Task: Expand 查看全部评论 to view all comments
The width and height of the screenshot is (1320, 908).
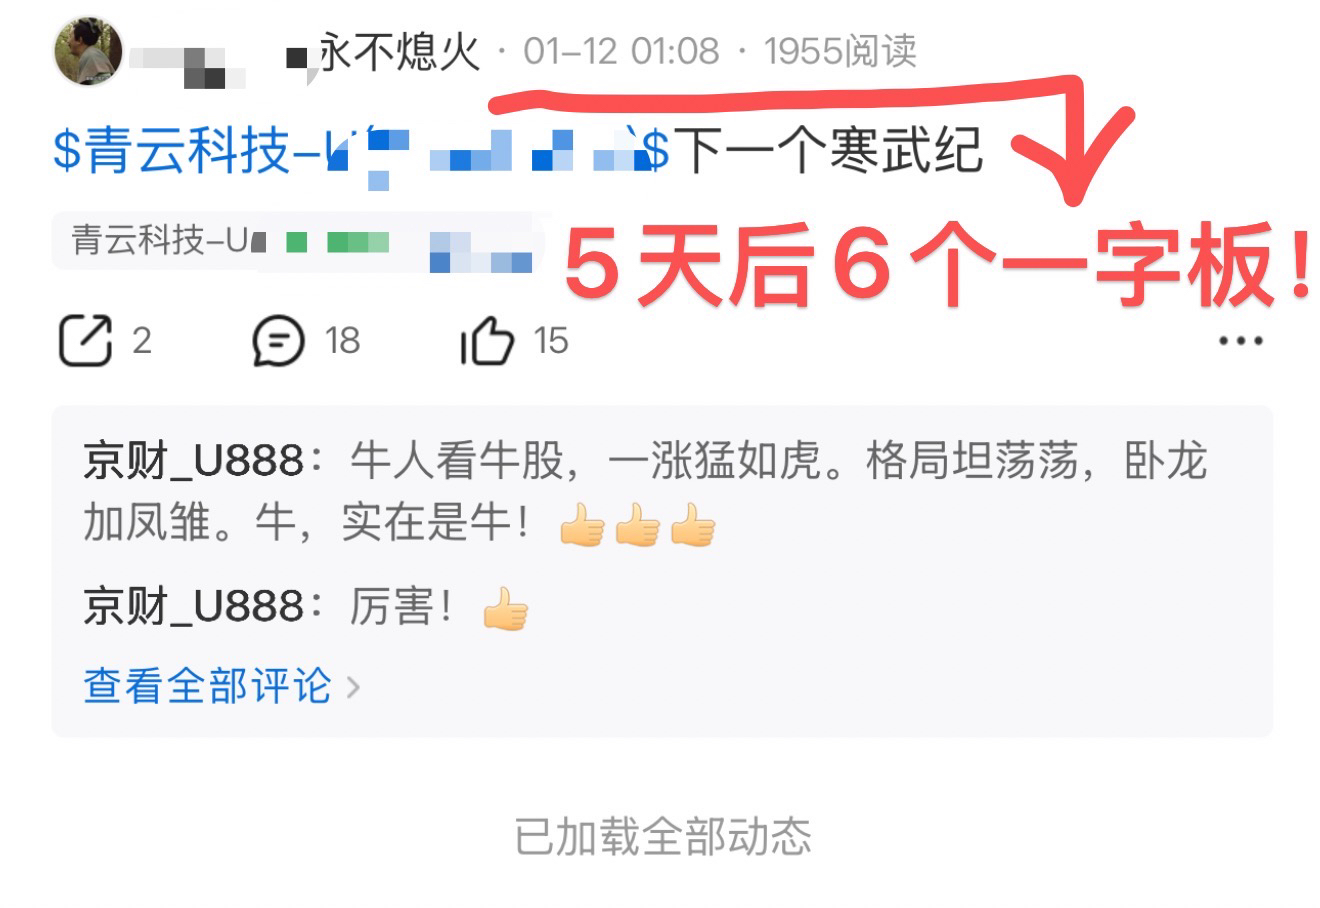Action: point(207,686)
